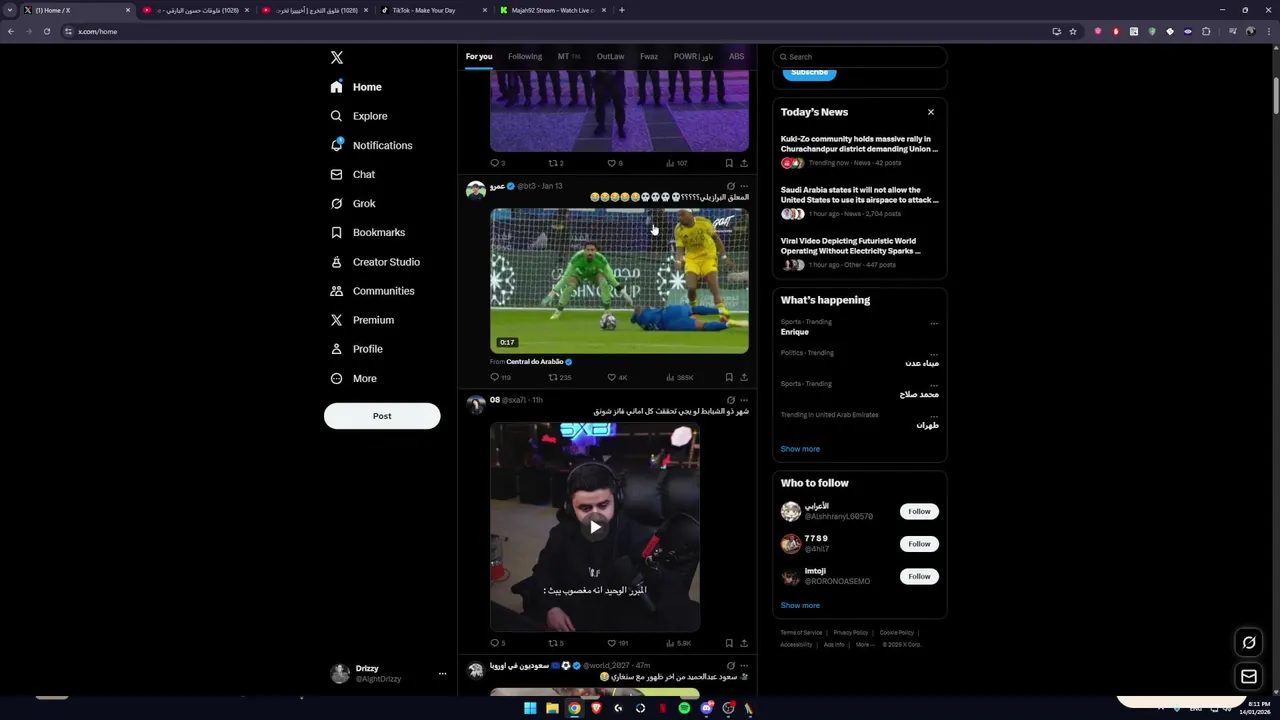Open Explore in the left sidebar
Image resolution: width=1280 pixels, height=720 pixels.
[x=359, y=116]
